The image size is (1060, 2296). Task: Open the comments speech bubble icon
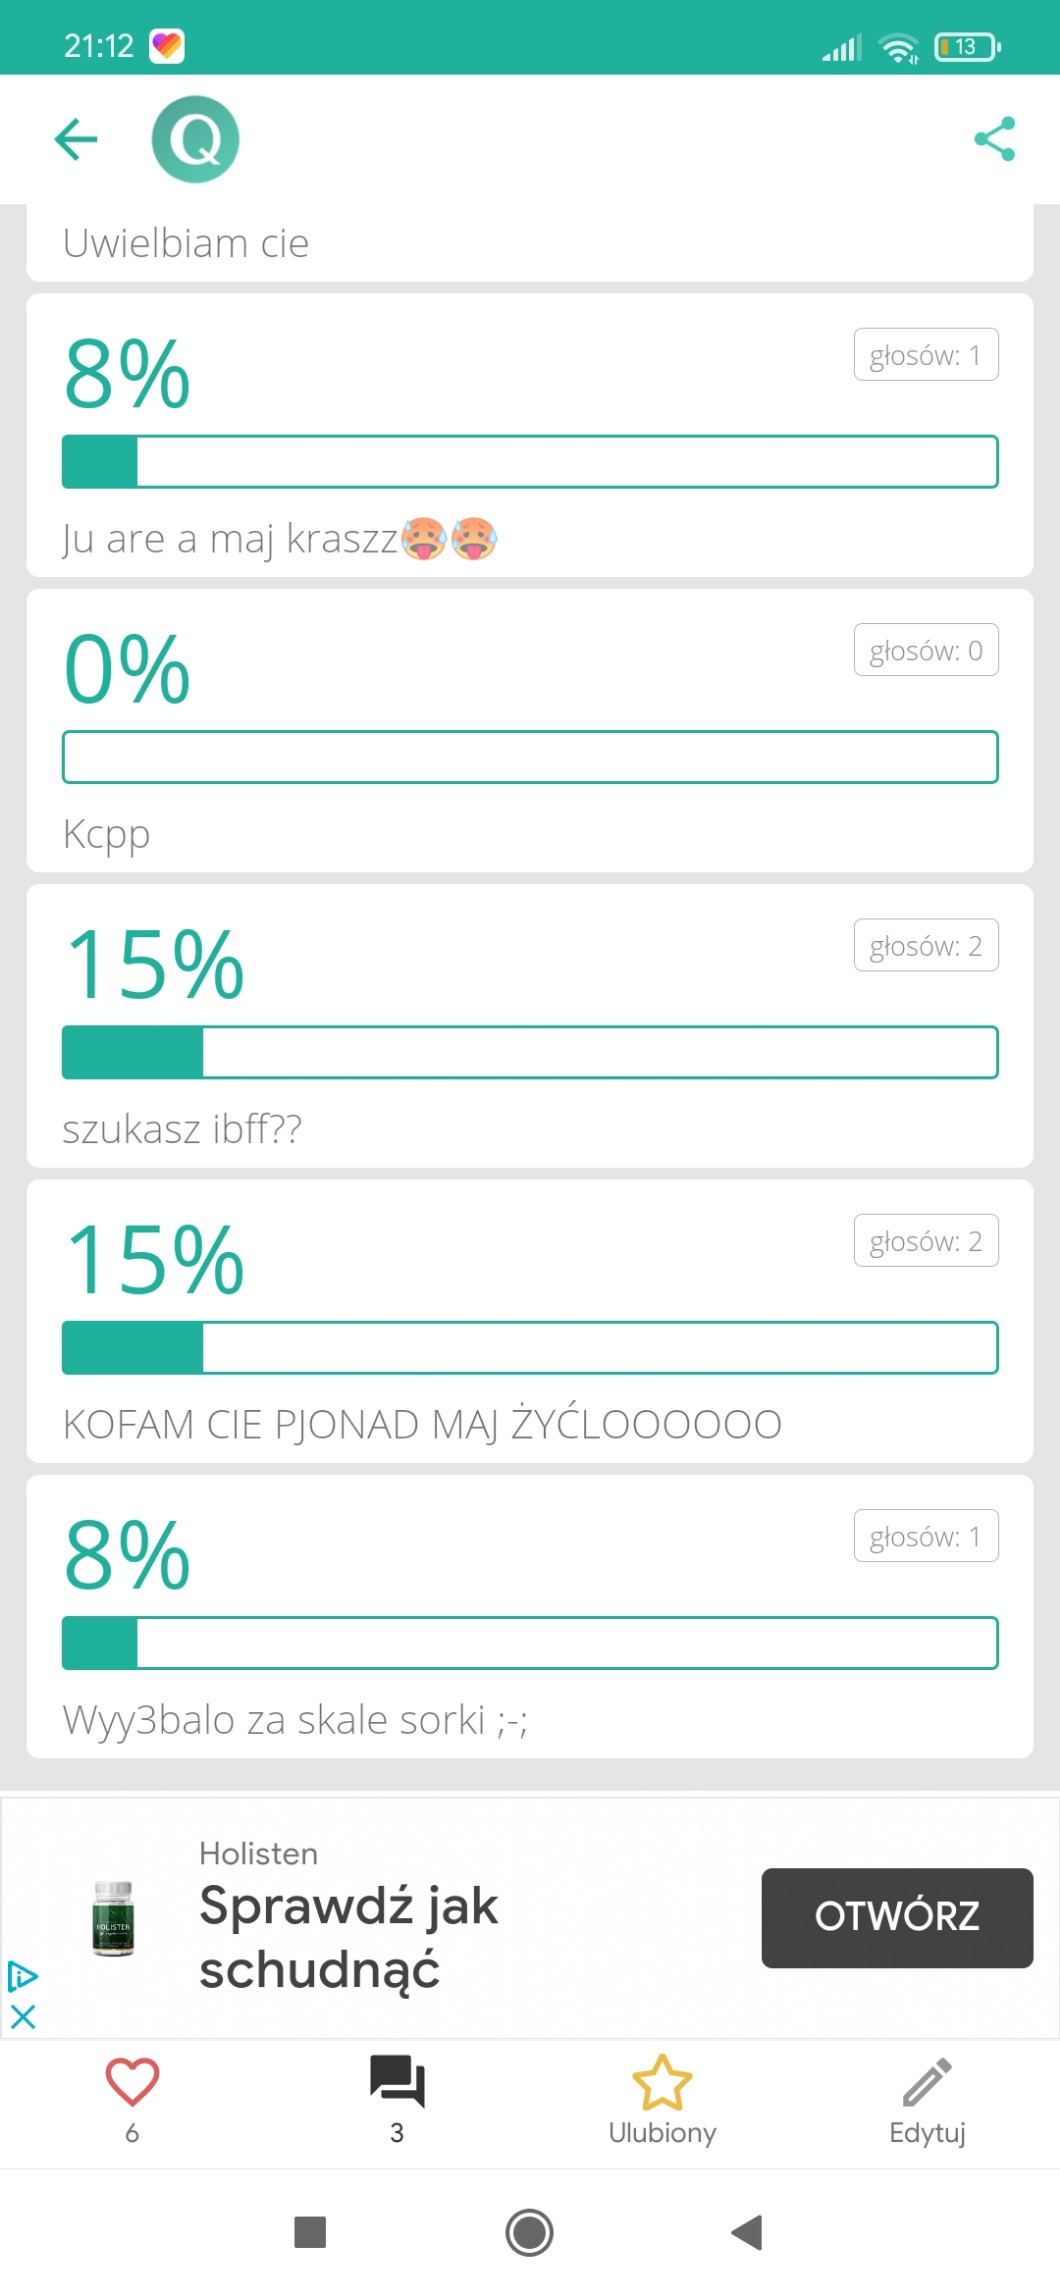[397, 2083]
